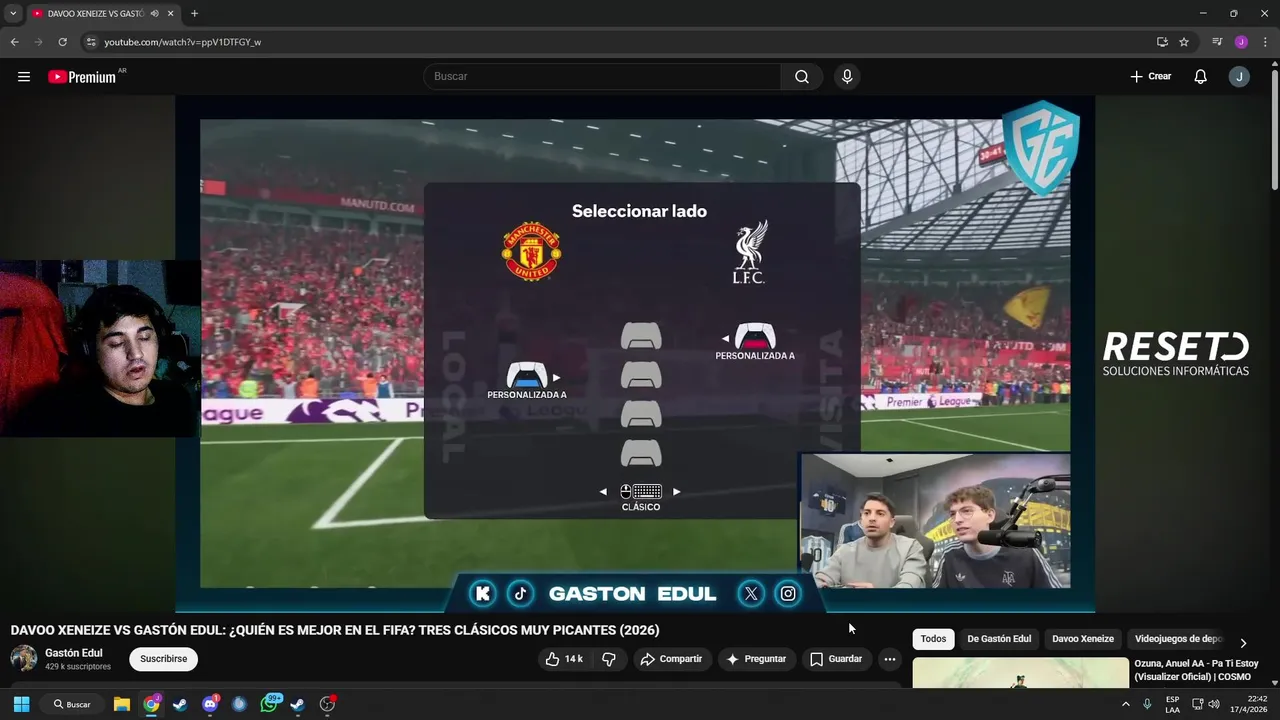Open the Ozuna video thumbnail
The height and width of the screenshot is (720, 1280).
[x=1020, y=672]
